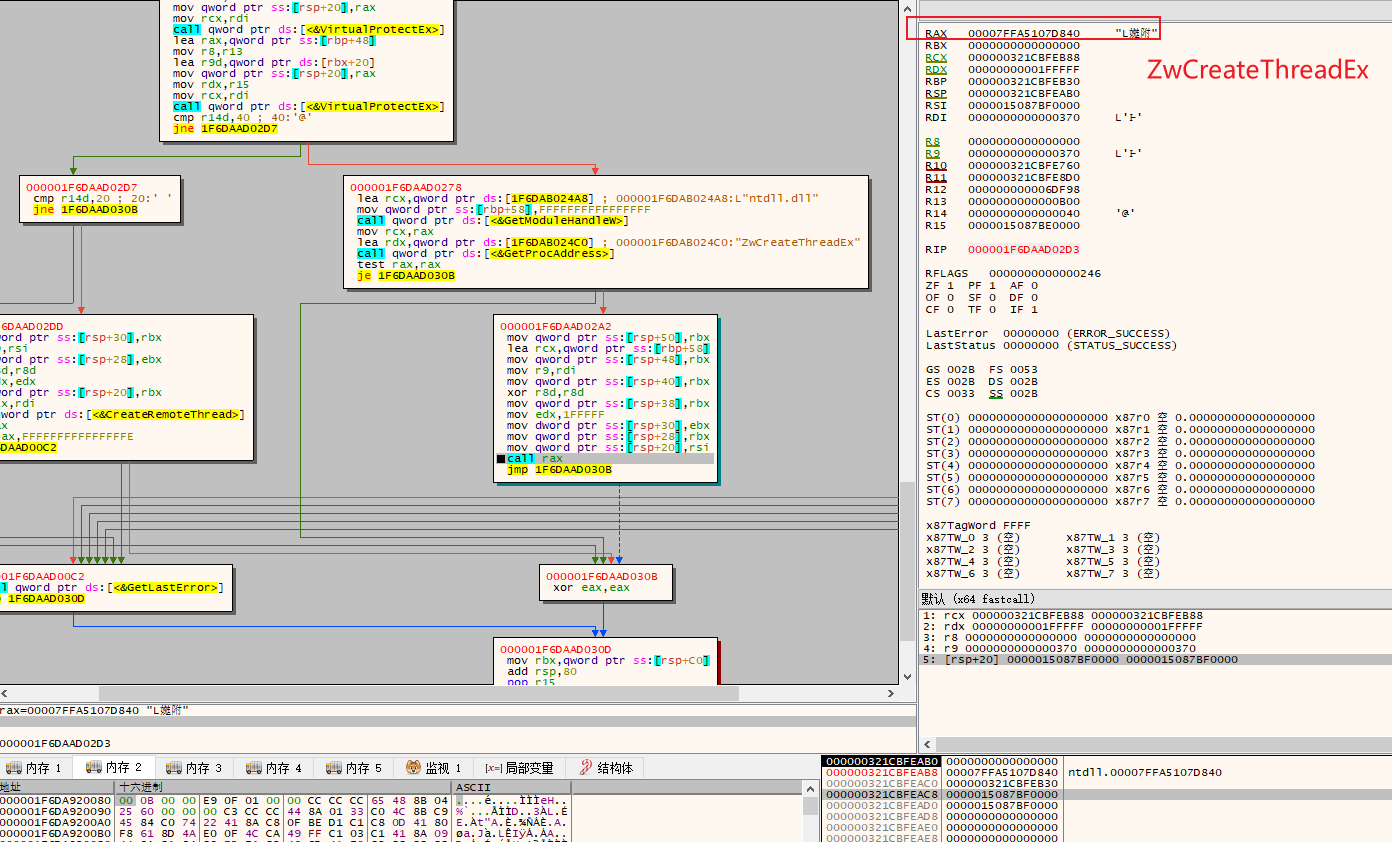Select the RFLAGS value 0000000000000246
Screen dimensions: 1392x842
1045,274
